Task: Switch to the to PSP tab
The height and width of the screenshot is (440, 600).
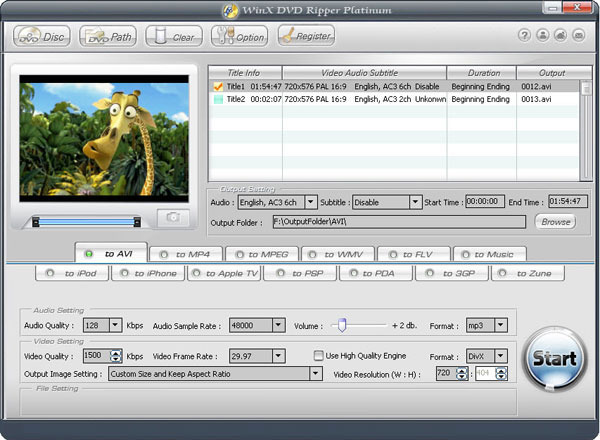Action: coord(300,273)
